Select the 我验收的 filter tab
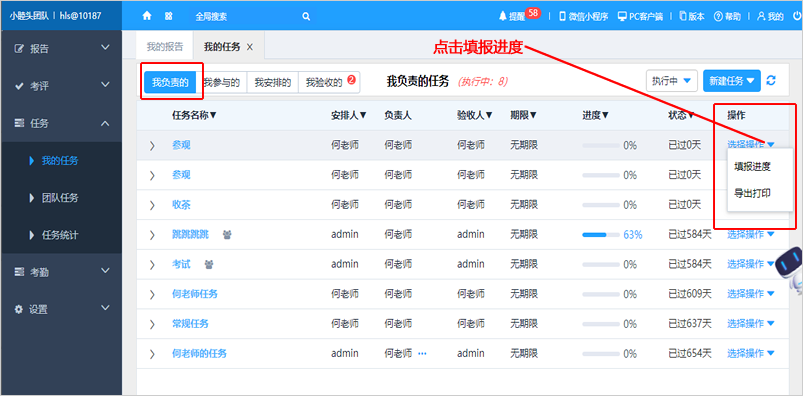 coord(329,82)
